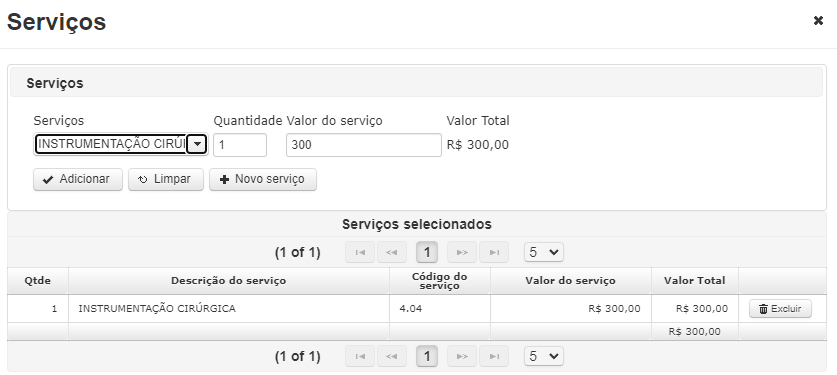This screenshot has height=375, width=837.
Task: Go to last page in bottom paginator
Action: tap(494, 356)
